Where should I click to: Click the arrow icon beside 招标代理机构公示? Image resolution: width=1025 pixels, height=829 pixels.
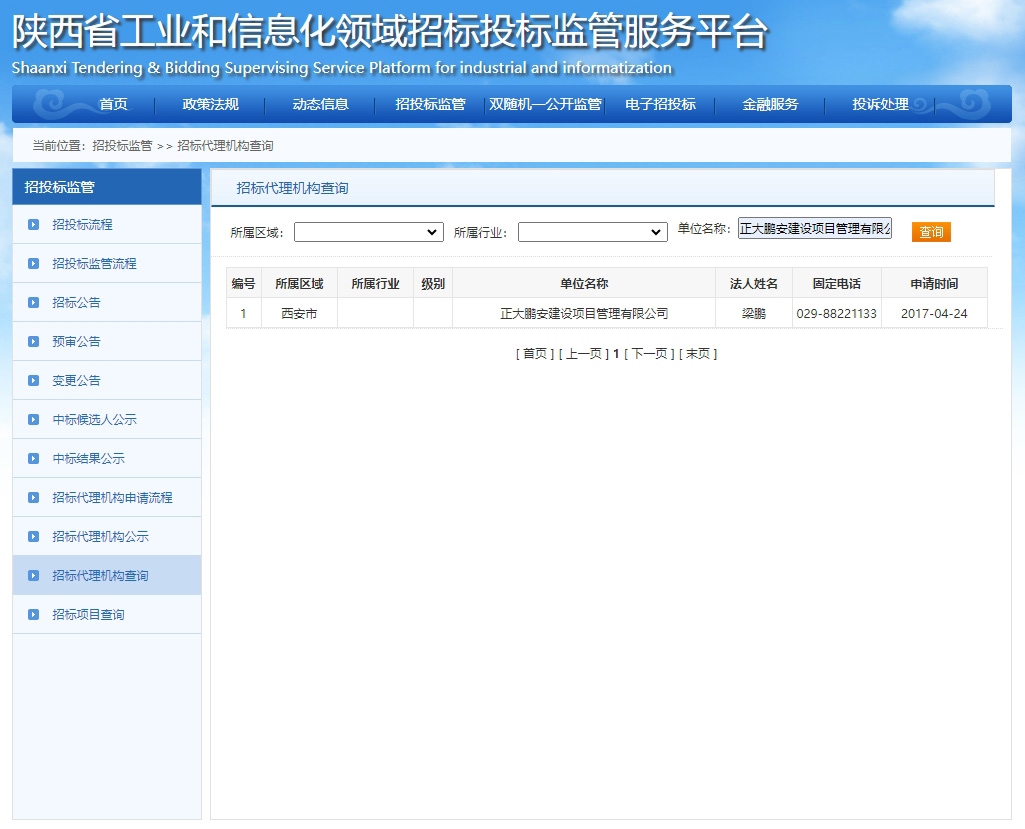tap(34, 536)
